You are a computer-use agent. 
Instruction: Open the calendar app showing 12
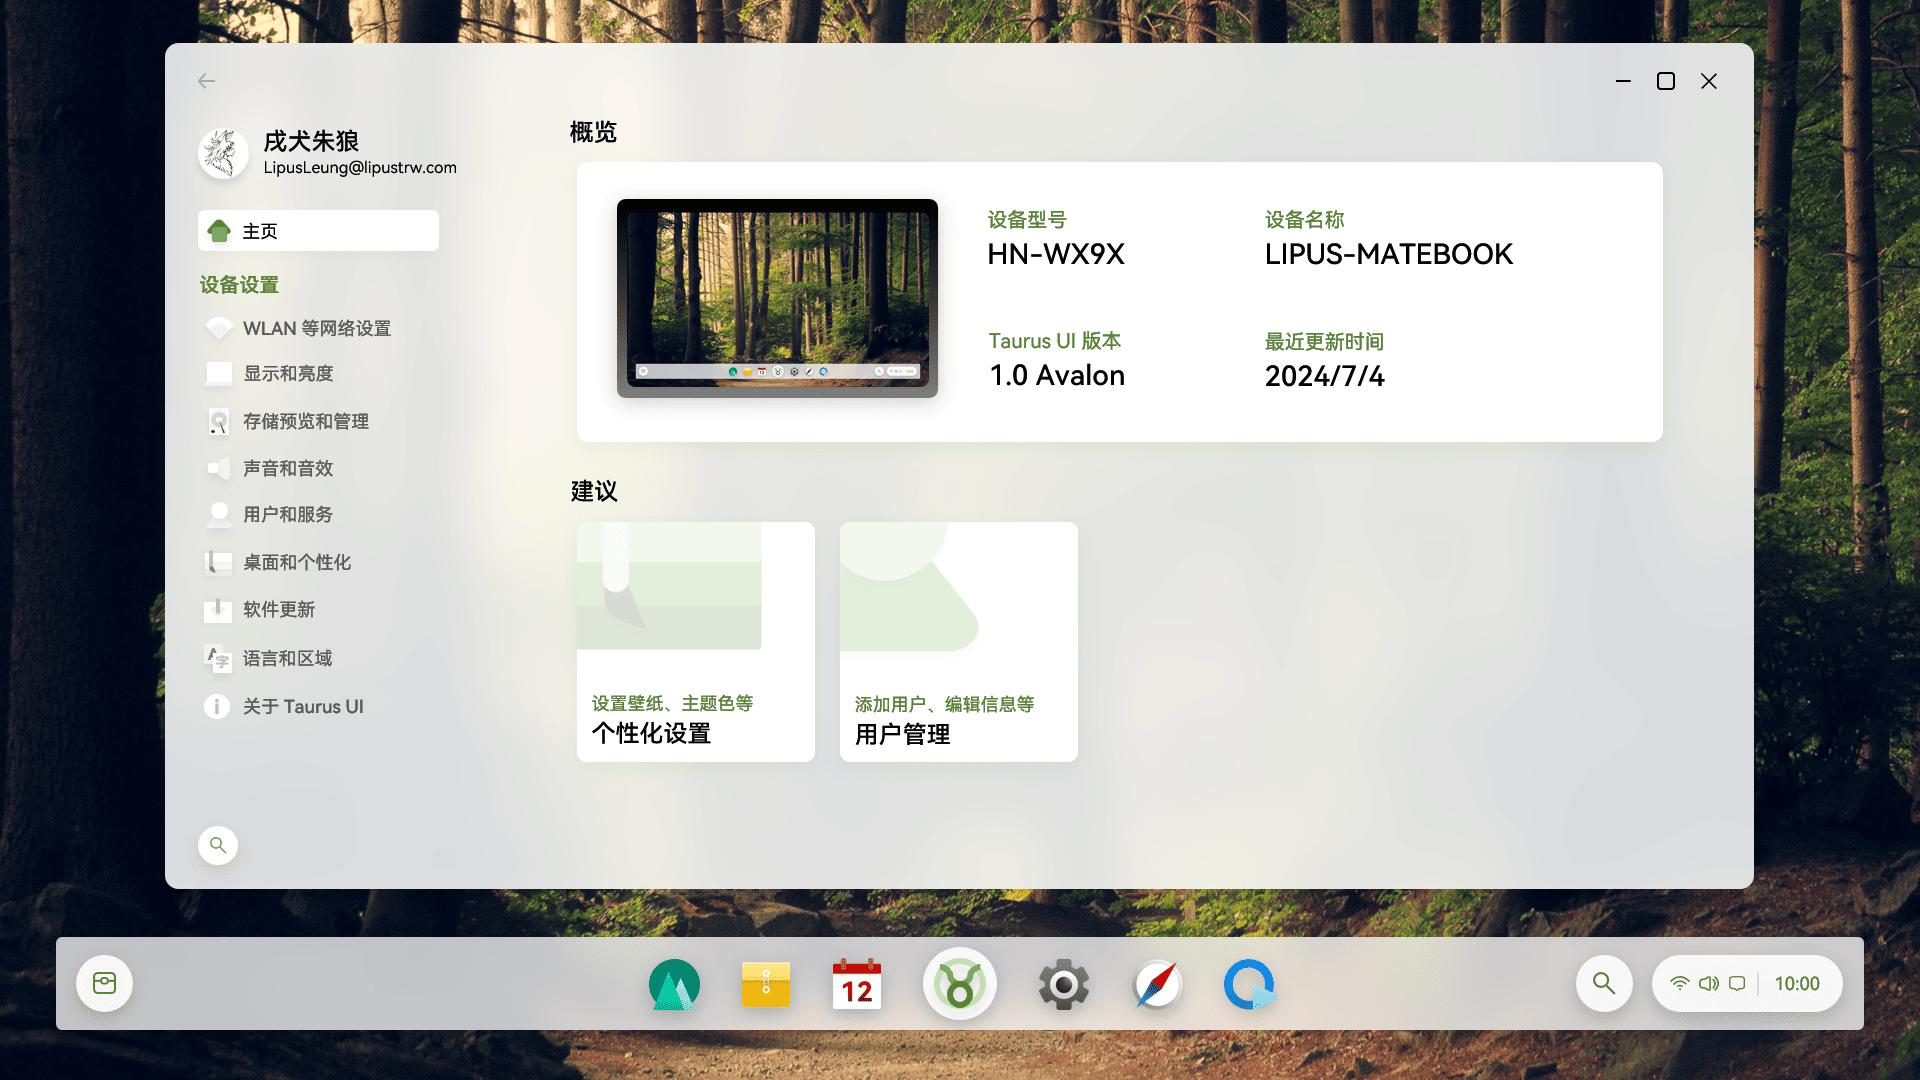(857, 985)
